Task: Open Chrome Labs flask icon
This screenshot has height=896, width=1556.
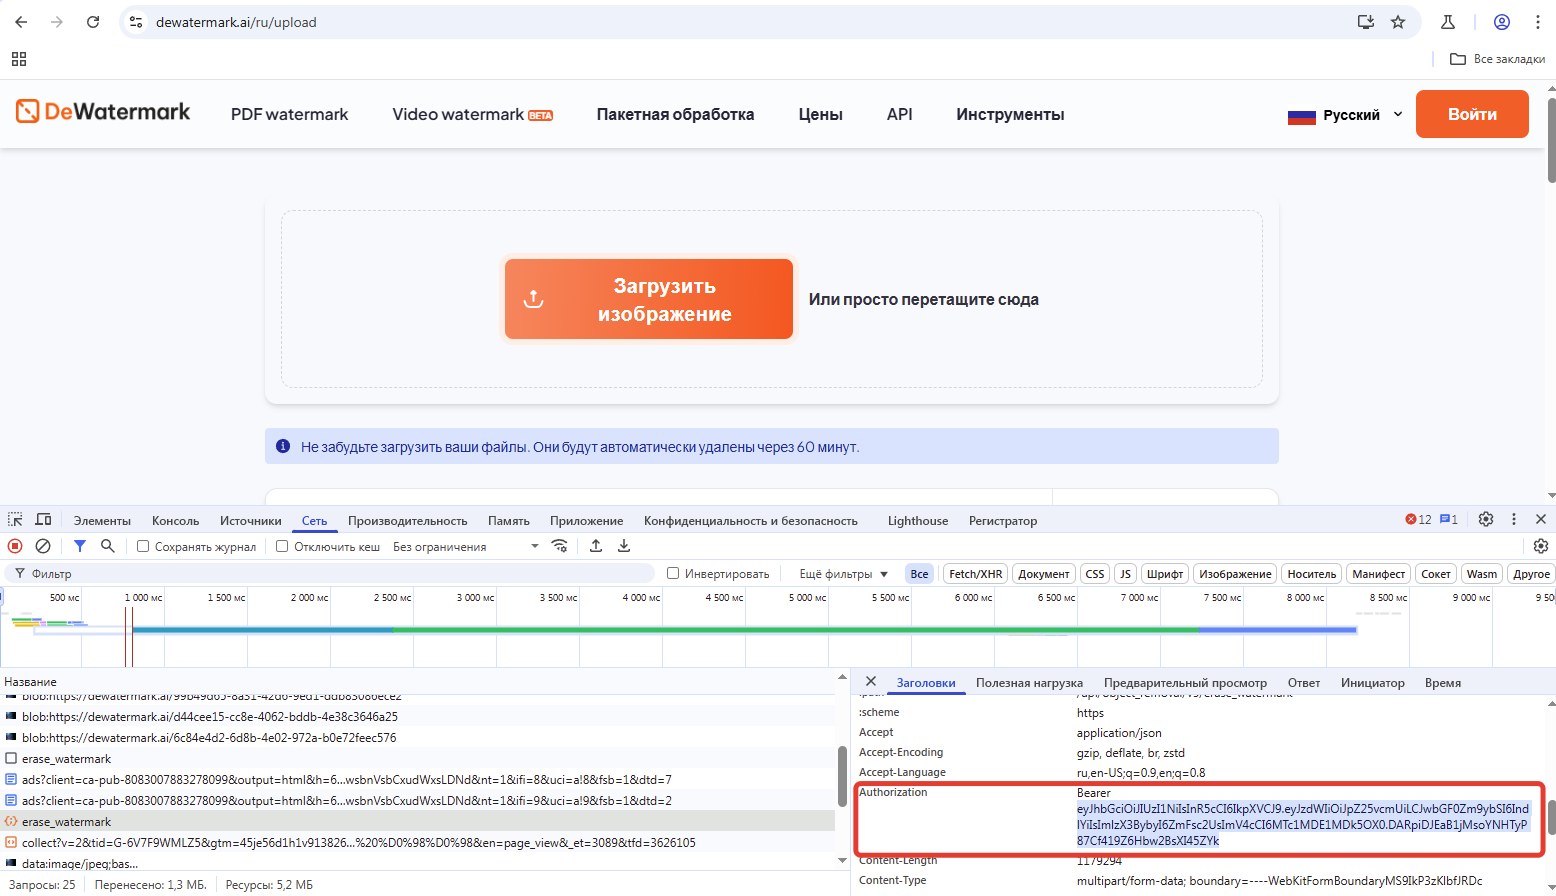Action: (x=1448, y=22)
